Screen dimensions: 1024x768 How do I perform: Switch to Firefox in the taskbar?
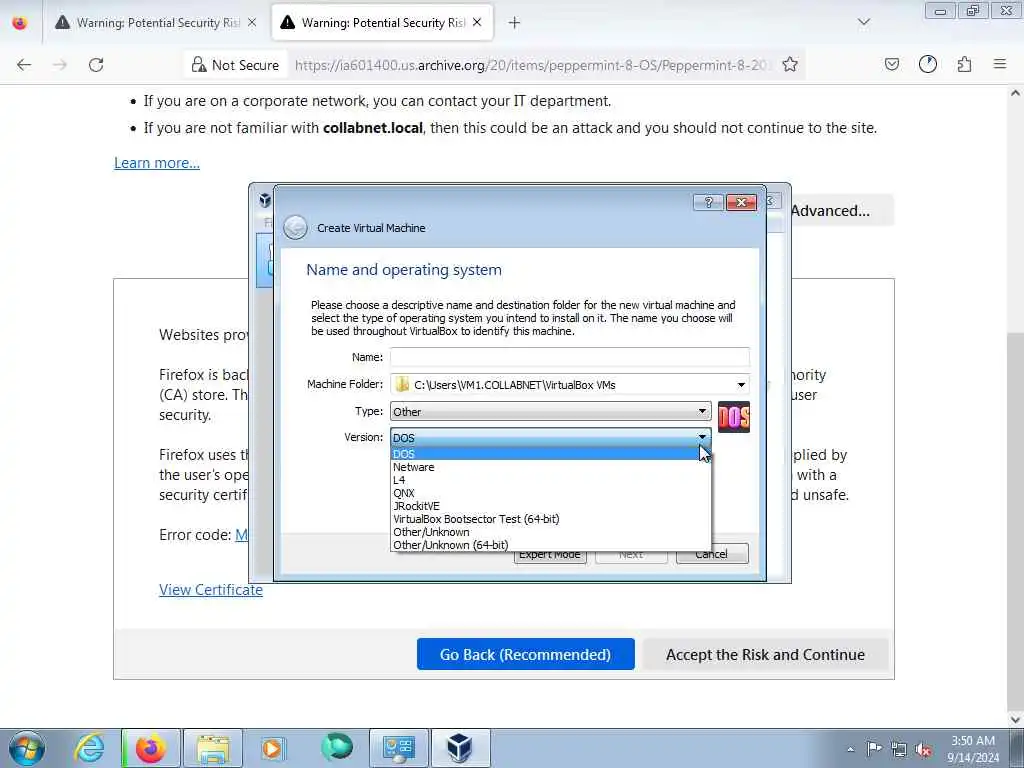point(151,748)
